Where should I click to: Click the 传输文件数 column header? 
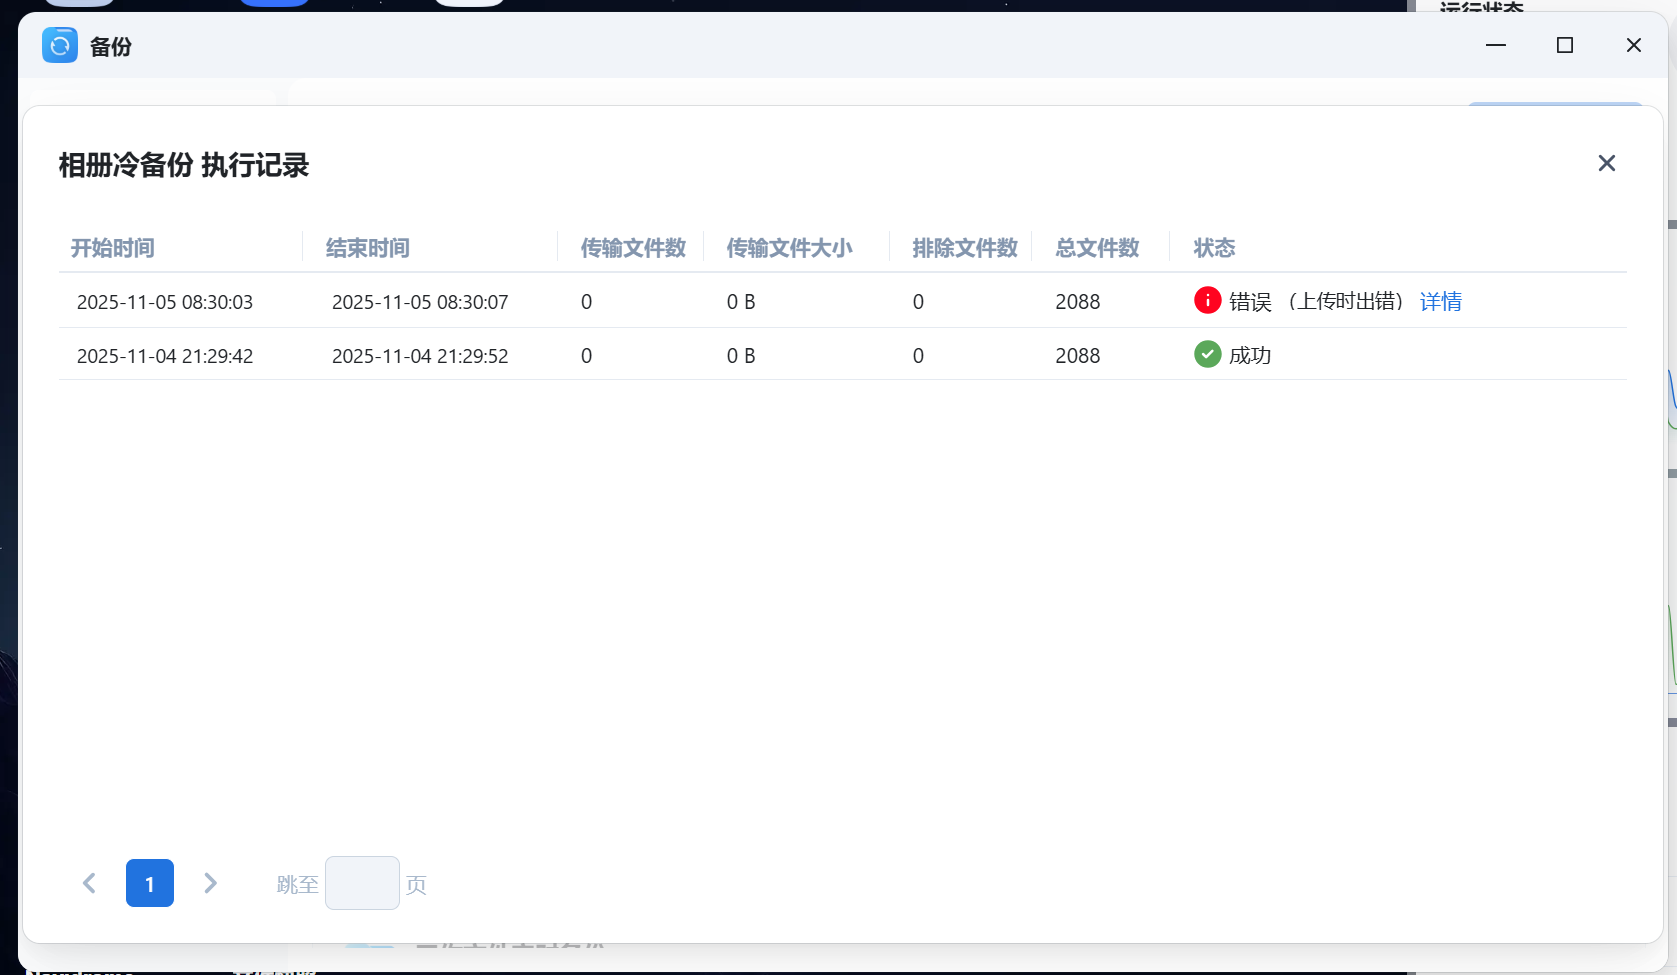pos(632,247)
